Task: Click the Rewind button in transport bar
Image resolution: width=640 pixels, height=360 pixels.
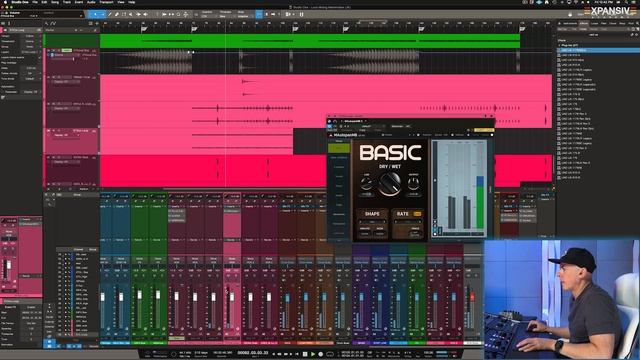Action: pyautogui.click(x=279, y=354)
